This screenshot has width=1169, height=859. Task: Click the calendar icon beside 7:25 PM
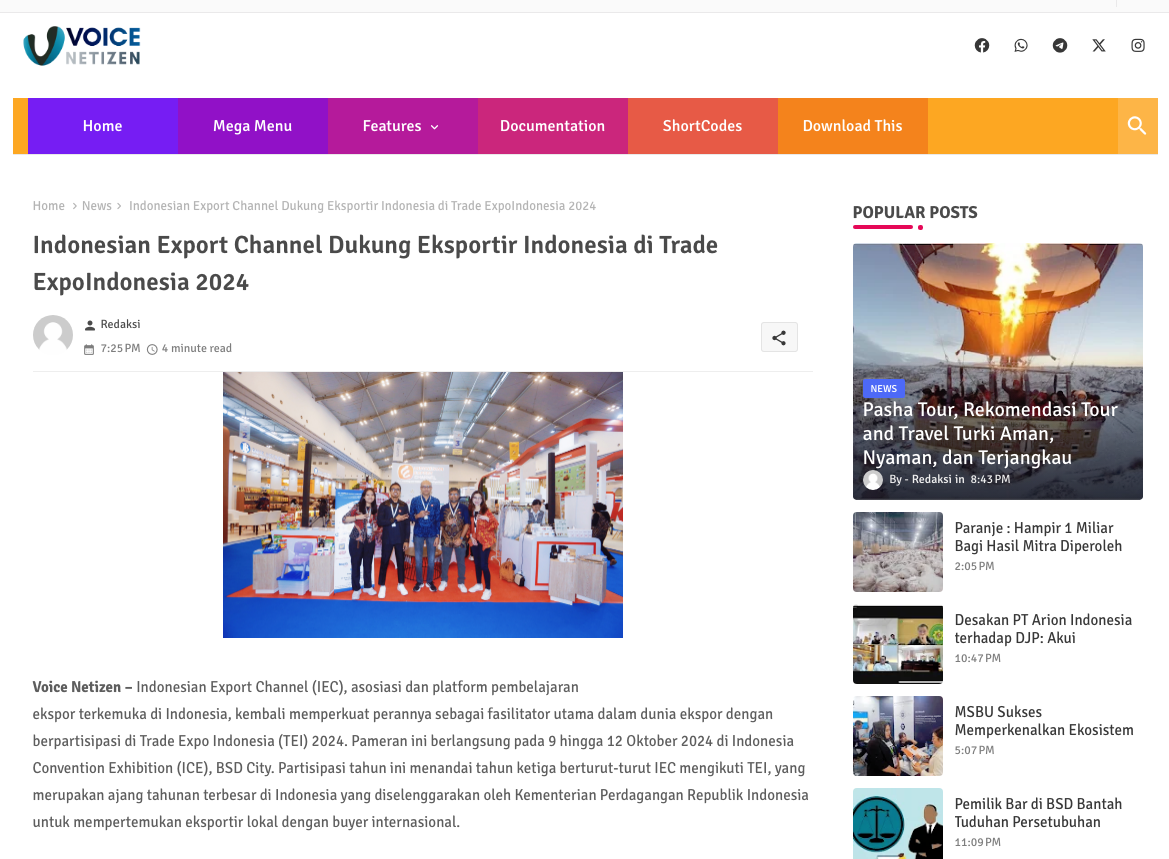click(x=89, y=349)
